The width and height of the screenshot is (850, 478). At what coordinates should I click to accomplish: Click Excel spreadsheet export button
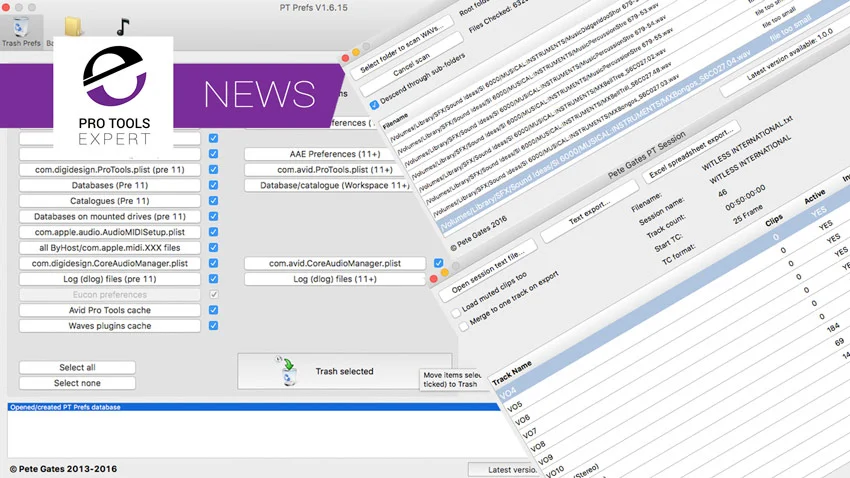[x=691, y=154]
